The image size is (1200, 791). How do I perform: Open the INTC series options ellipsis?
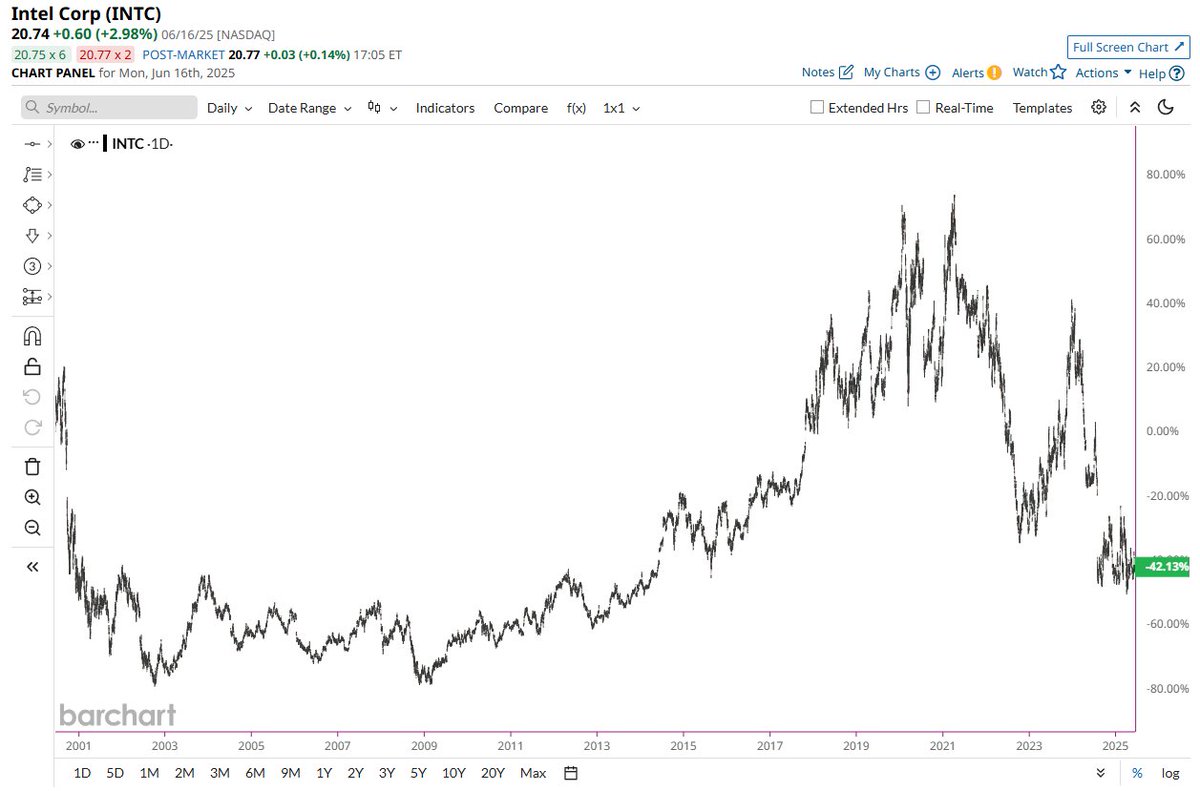click(x=93, y=144)
